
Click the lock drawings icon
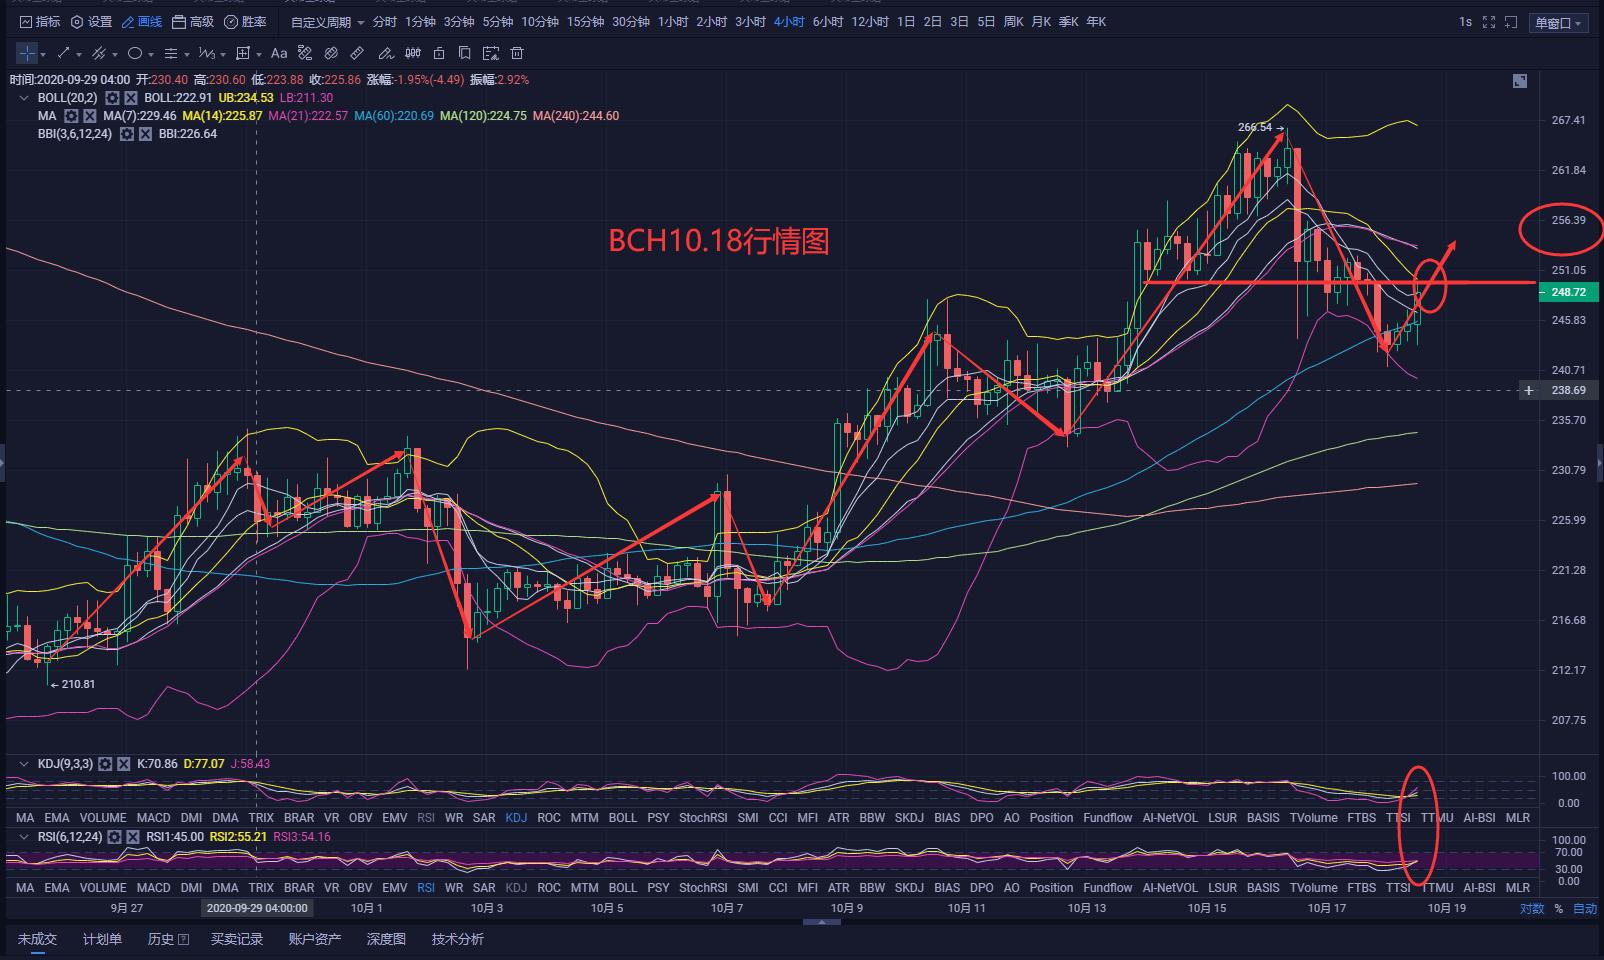[438, 53]
